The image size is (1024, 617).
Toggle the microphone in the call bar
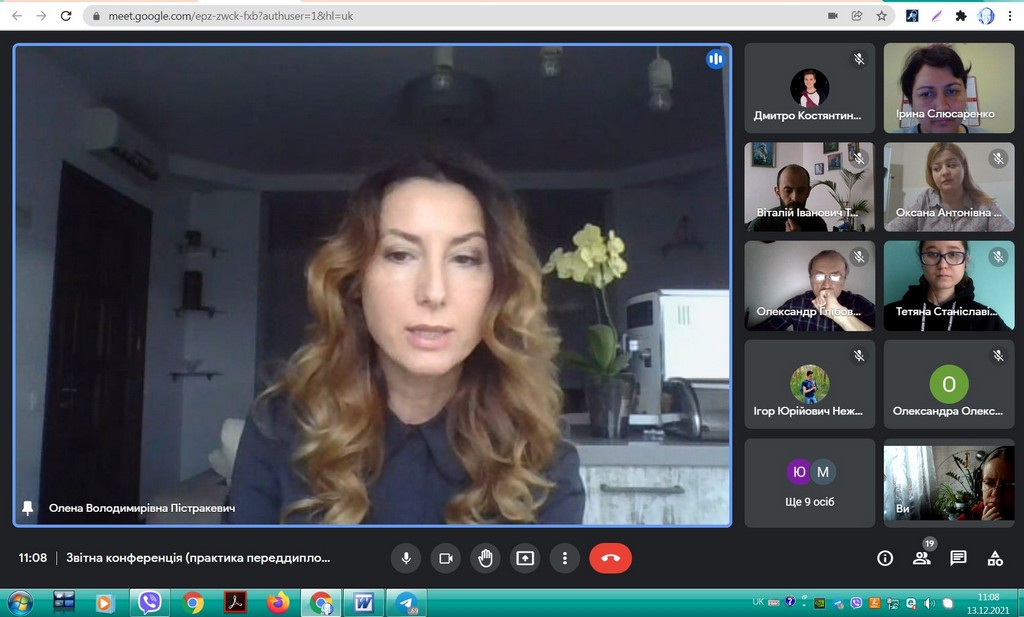(x=406, y=558)
